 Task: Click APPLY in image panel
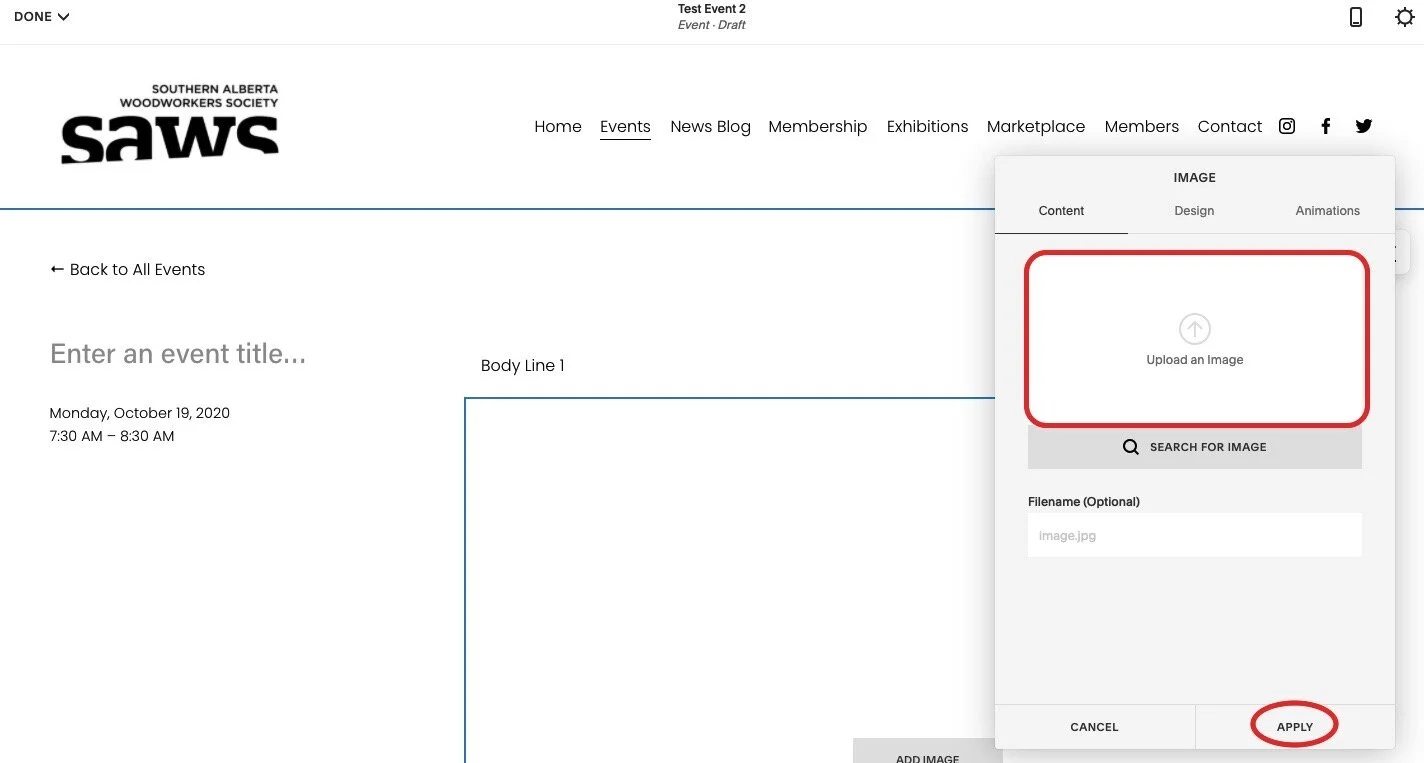[1295, 727]
